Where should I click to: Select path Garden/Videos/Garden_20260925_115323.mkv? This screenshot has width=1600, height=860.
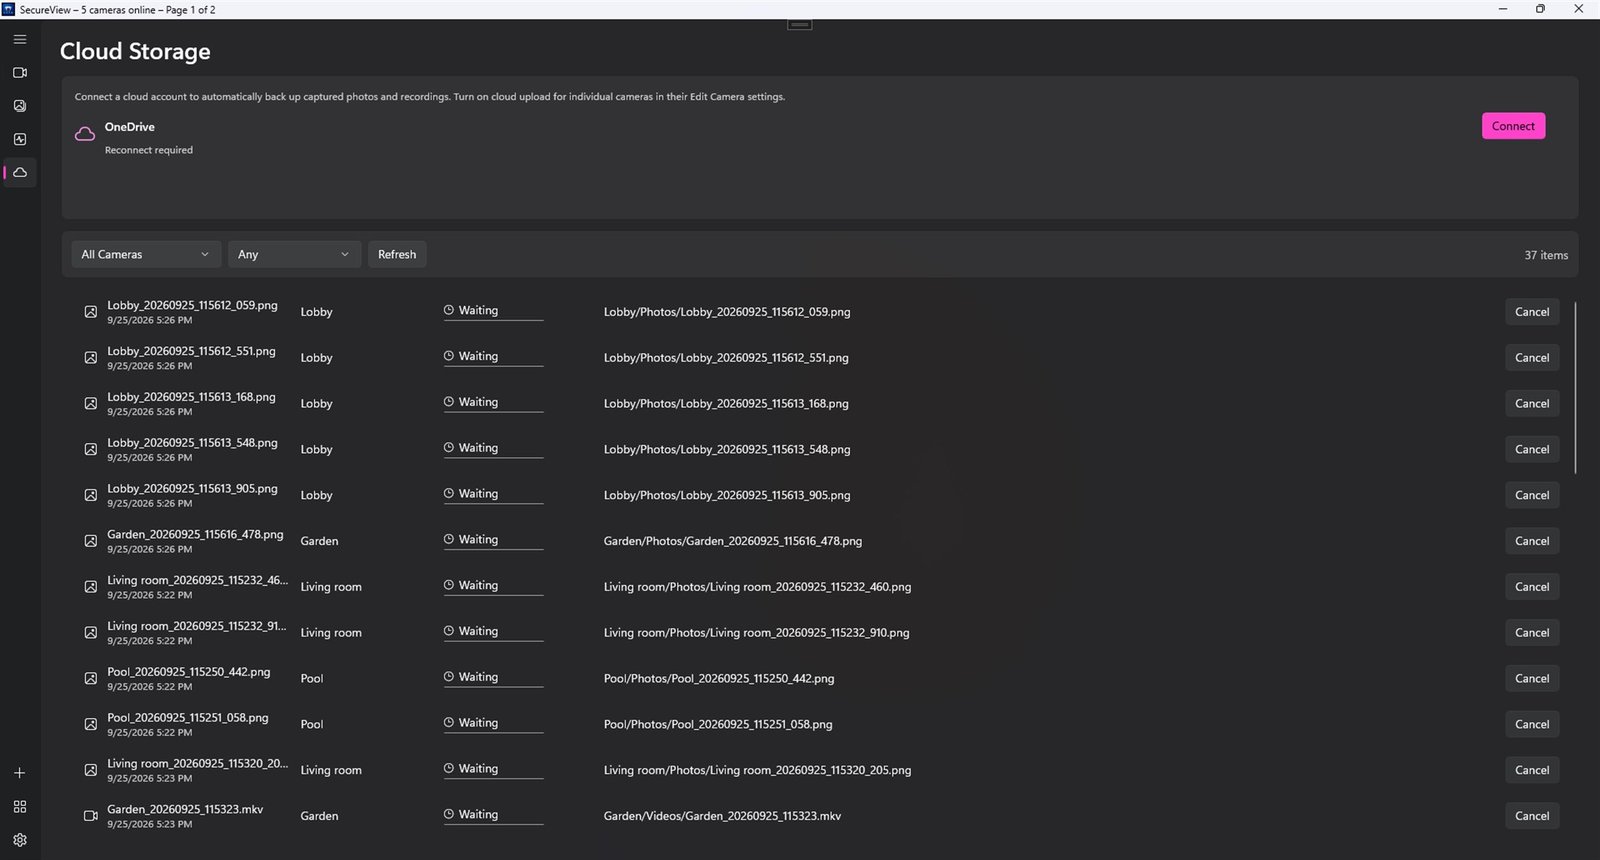722,816
